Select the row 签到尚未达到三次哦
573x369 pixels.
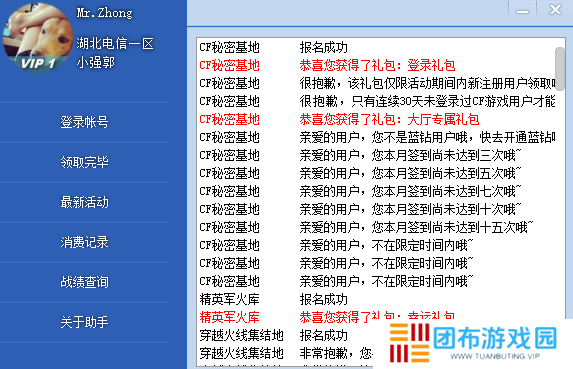tap(376, 155)
